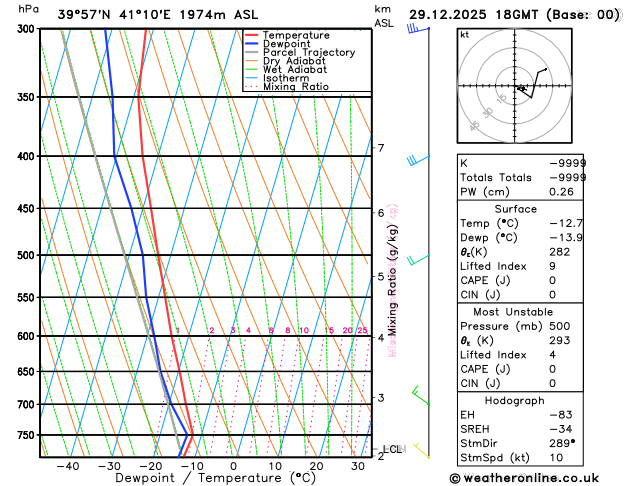Click the hodograph circle center
The width and height of the screenshot is (629, 486).
[x=518, y=88]
